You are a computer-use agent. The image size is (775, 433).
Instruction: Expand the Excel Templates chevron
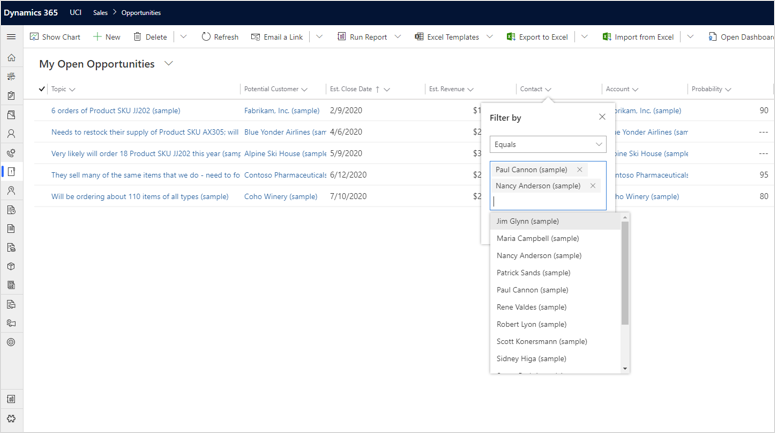tap(489, 37)
